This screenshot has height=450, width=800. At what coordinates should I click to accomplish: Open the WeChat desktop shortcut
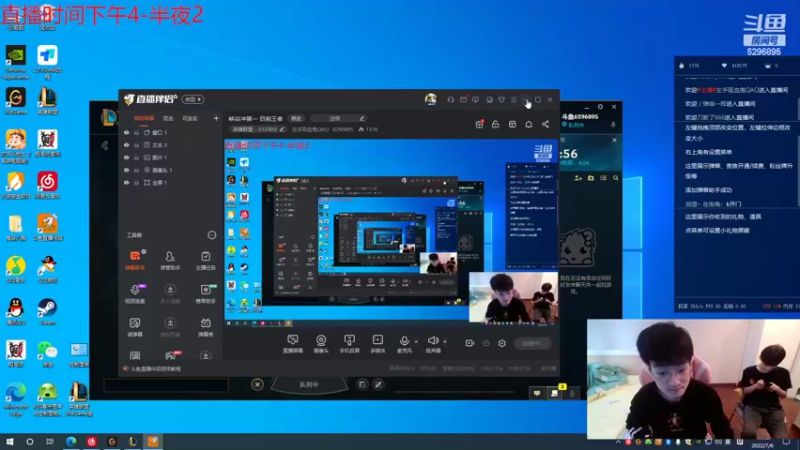[47, 354]
